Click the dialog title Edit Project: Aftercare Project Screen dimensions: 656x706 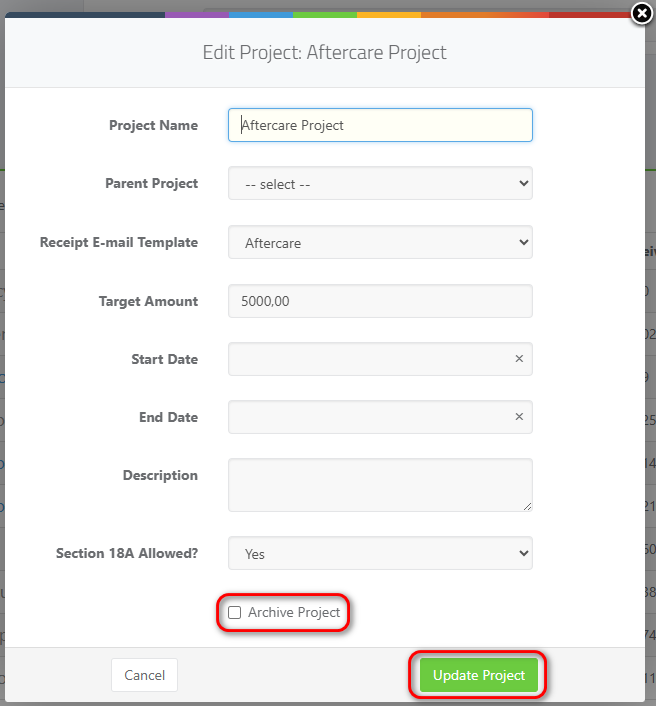pos(324,52)
